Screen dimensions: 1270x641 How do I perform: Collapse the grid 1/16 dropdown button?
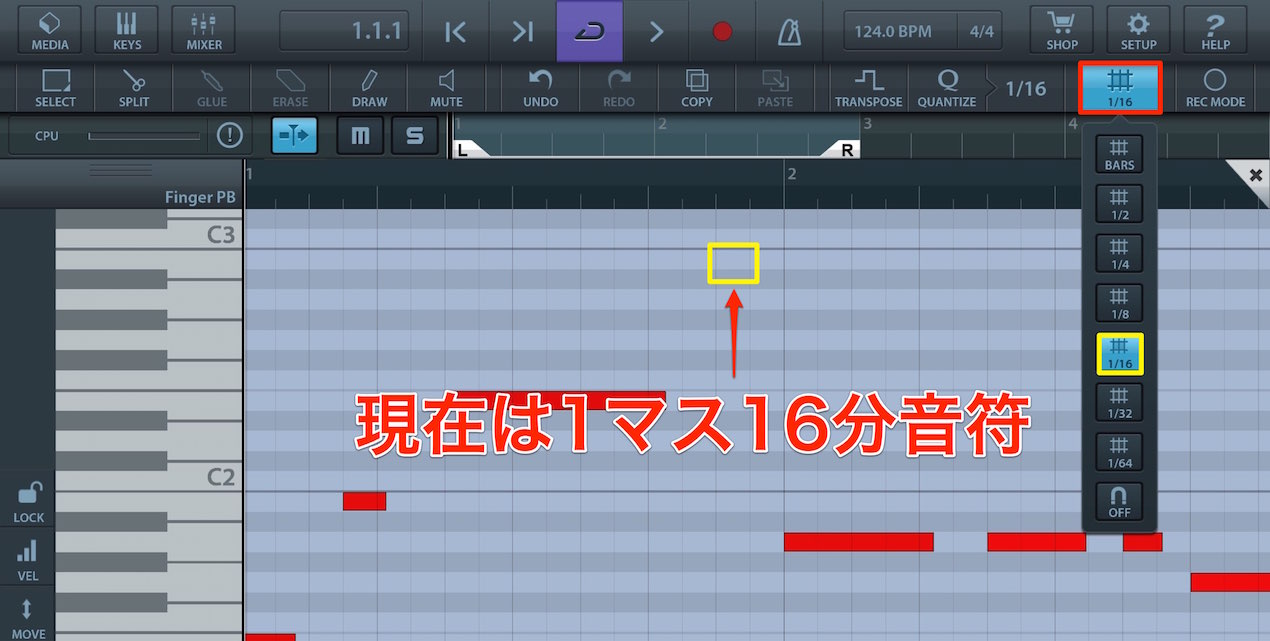[1120, 88]
